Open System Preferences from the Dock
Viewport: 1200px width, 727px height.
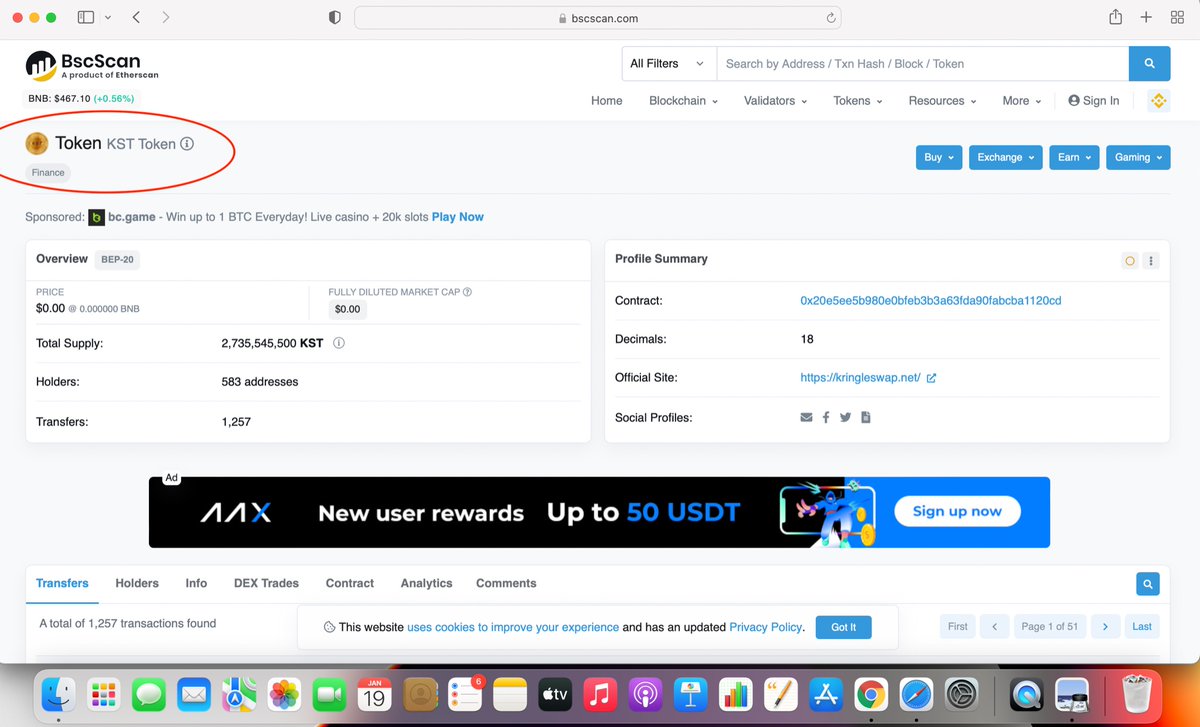tap(961, 693)
